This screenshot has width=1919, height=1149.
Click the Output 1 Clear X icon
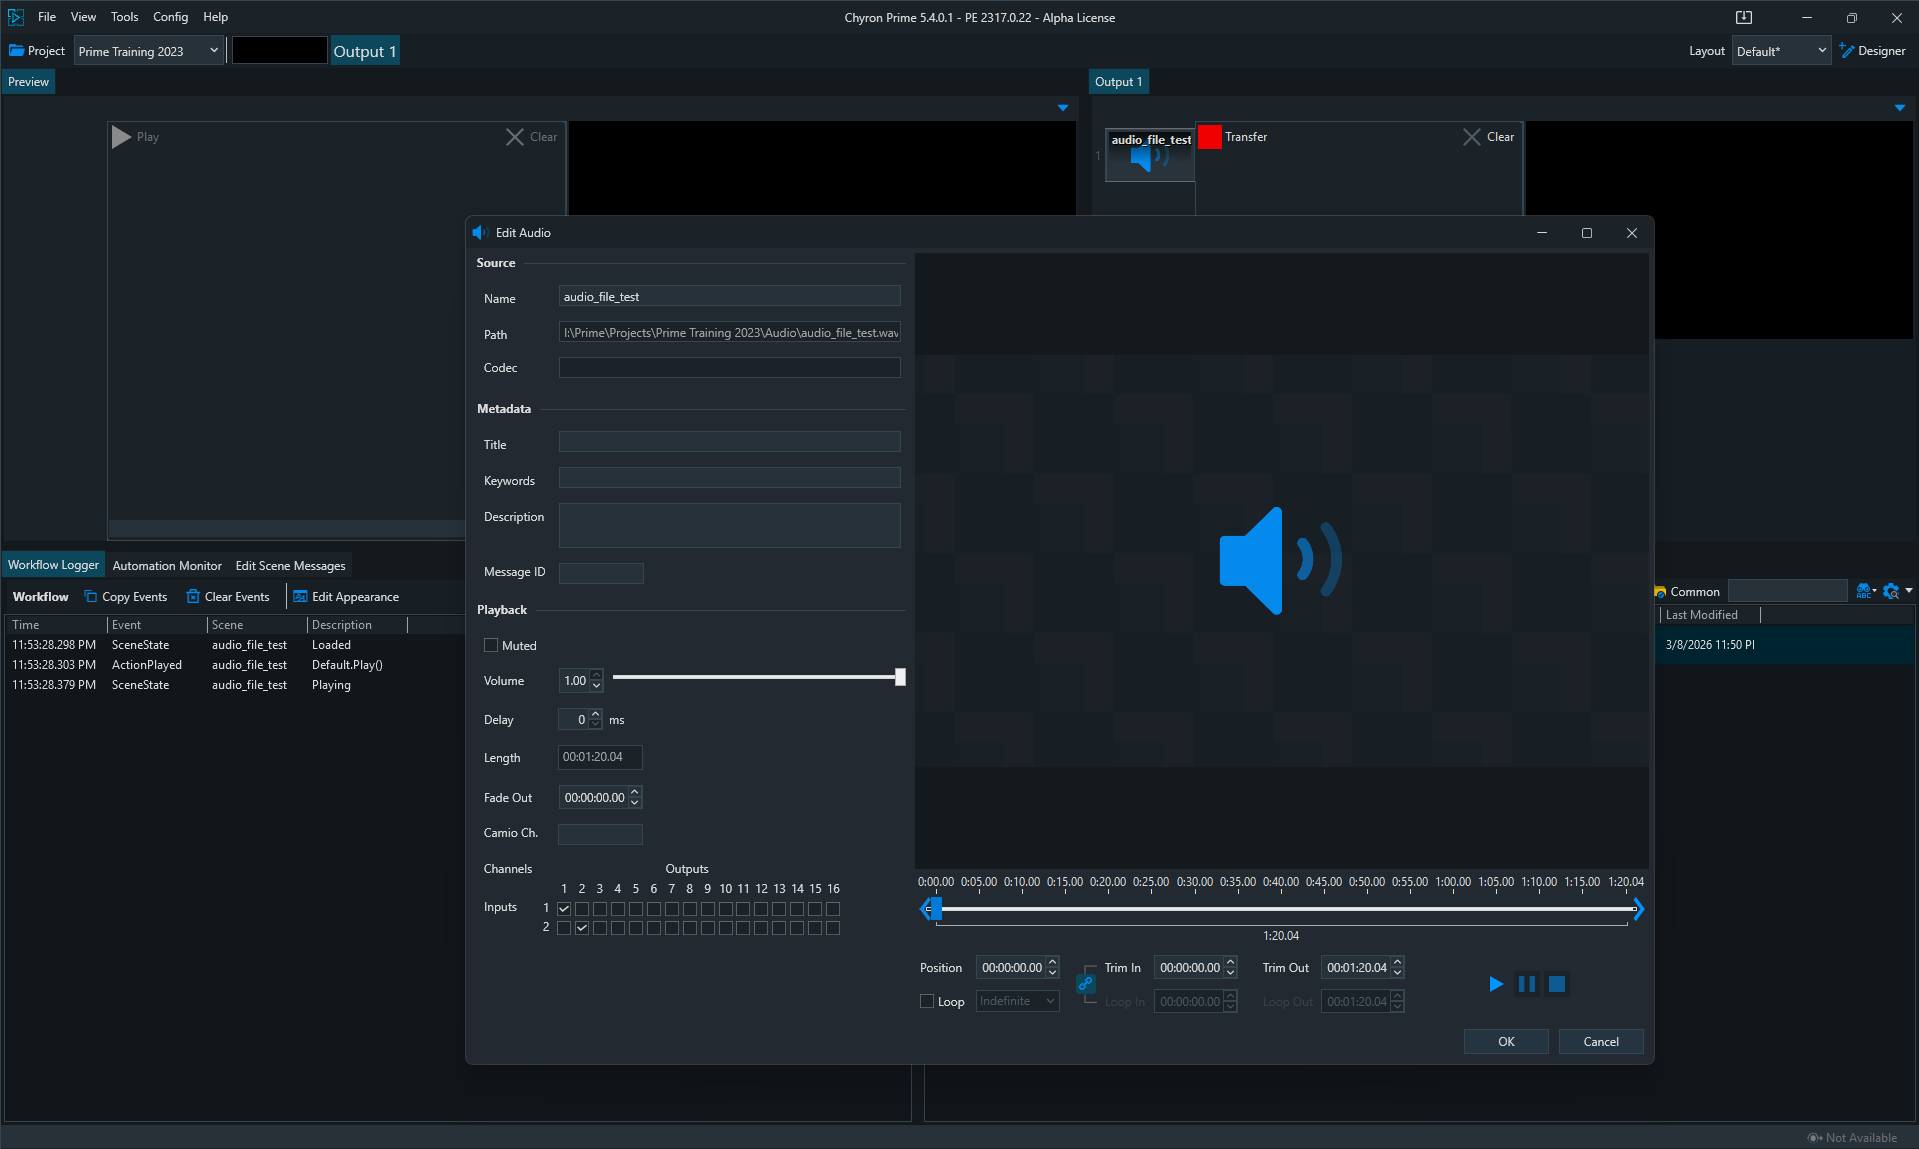pos(1472,137)
